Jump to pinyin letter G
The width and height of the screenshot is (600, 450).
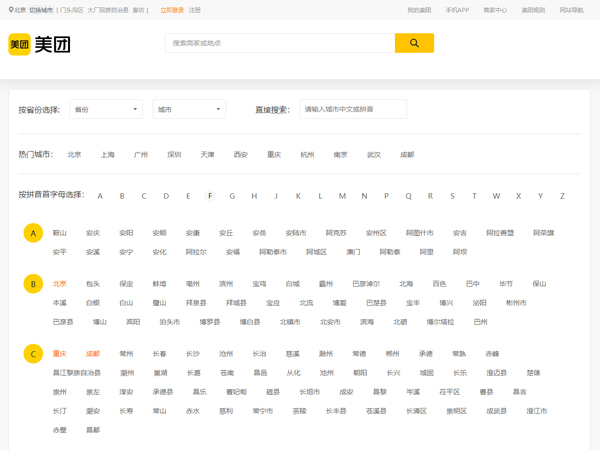232,196
